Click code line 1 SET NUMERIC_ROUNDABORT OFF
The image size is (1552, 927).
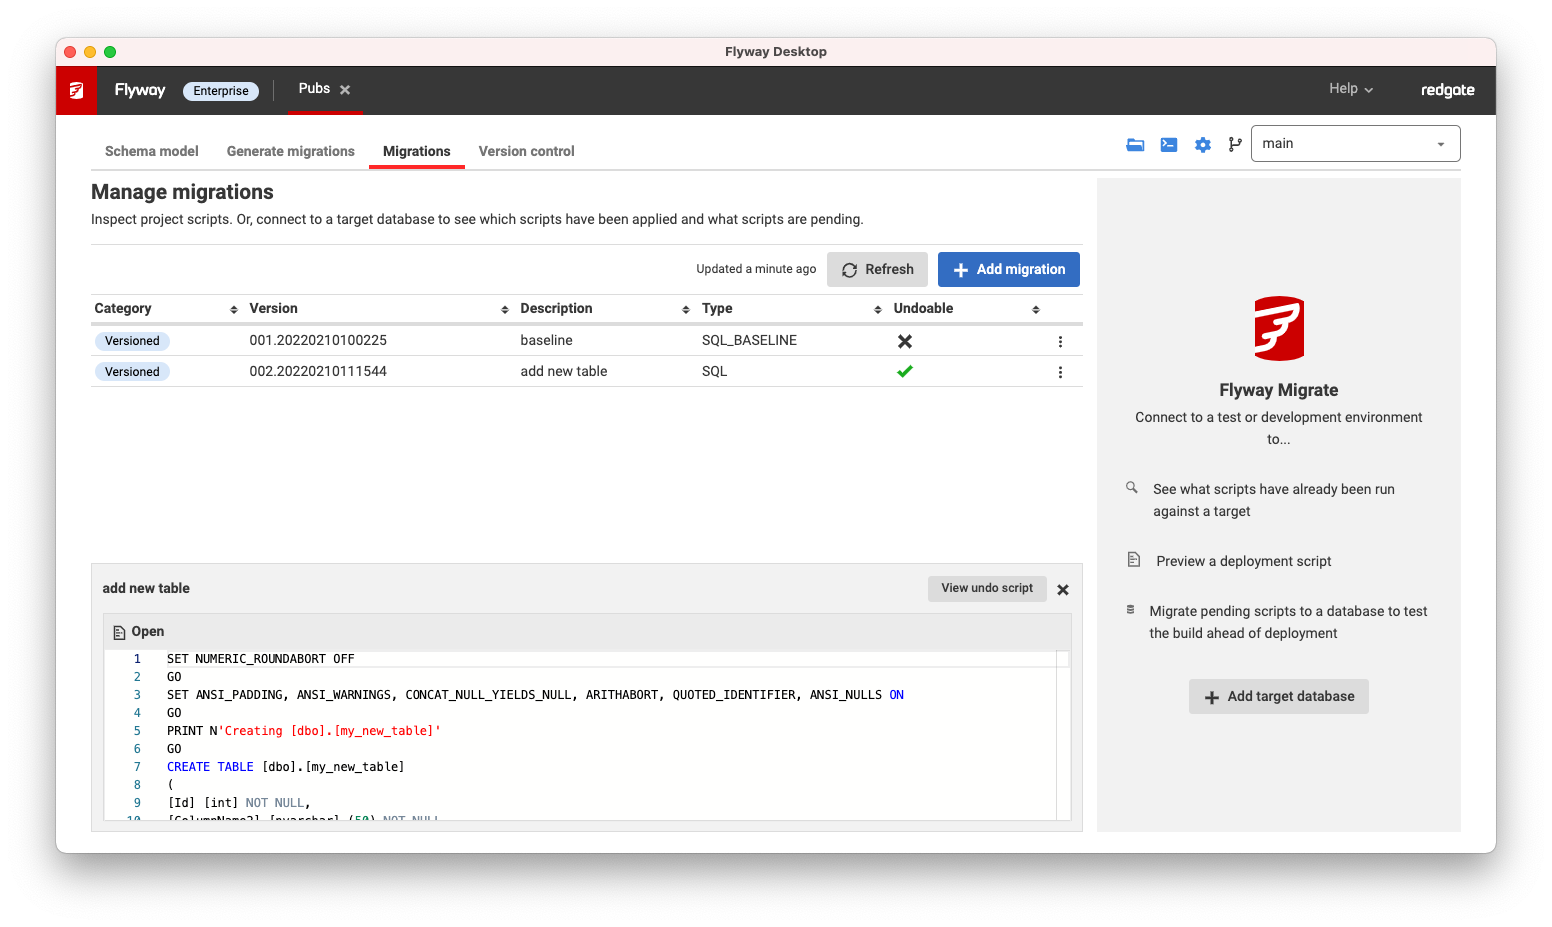click(x=260, y=660)
